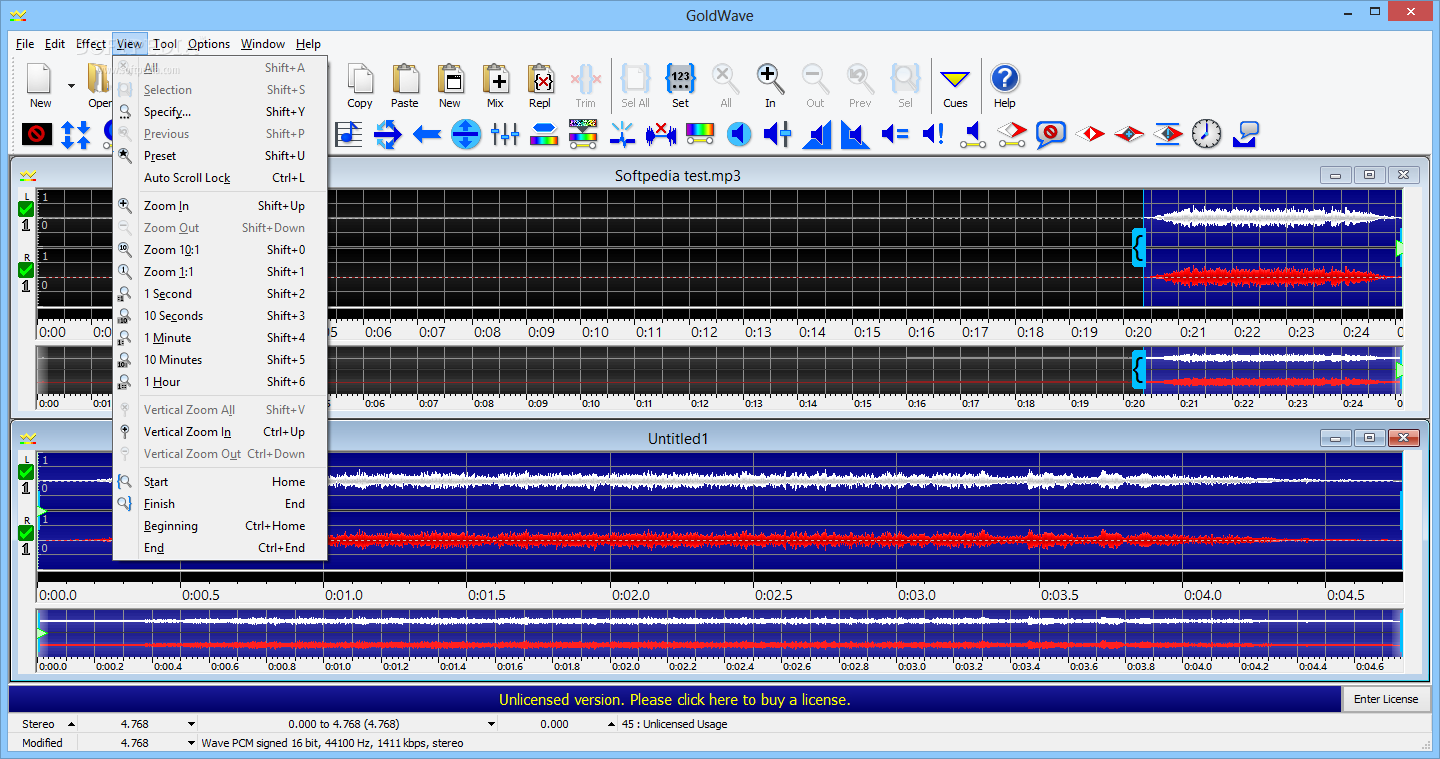This screenshot has height=759, width=1440.
Task: Click start selection brace marker in Softpedia waveform
Action: pos(1138,247)
